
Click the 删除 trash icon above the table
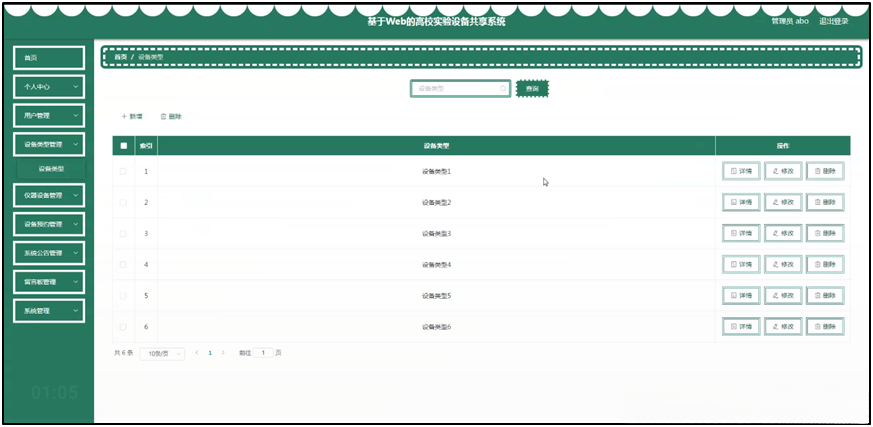(171, 116)
